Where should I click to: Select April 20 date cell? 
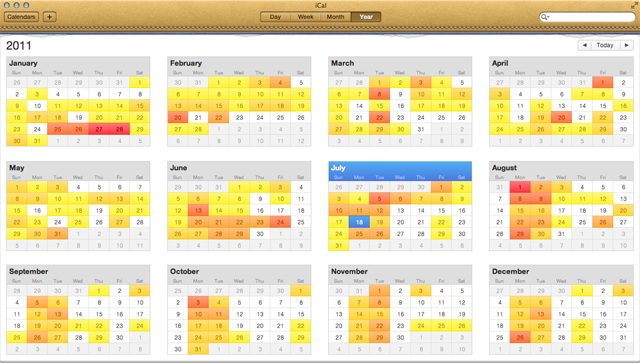coord(561,117)
